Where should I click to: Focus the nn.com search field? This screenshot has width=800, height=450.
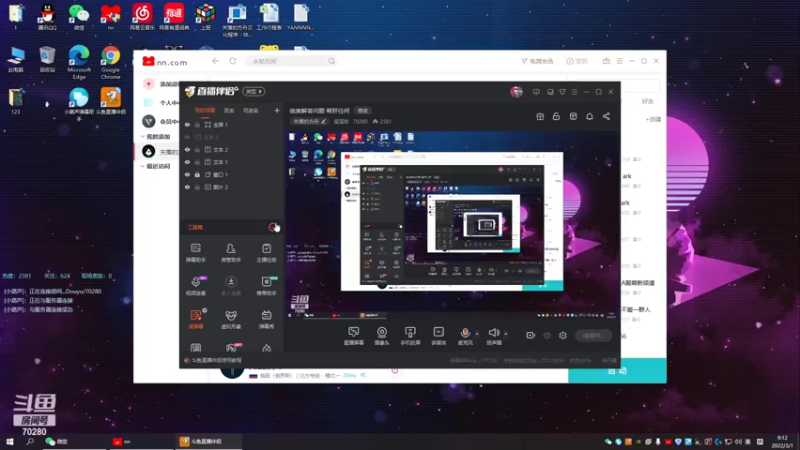pyautogui.click(x=291, y=61)
